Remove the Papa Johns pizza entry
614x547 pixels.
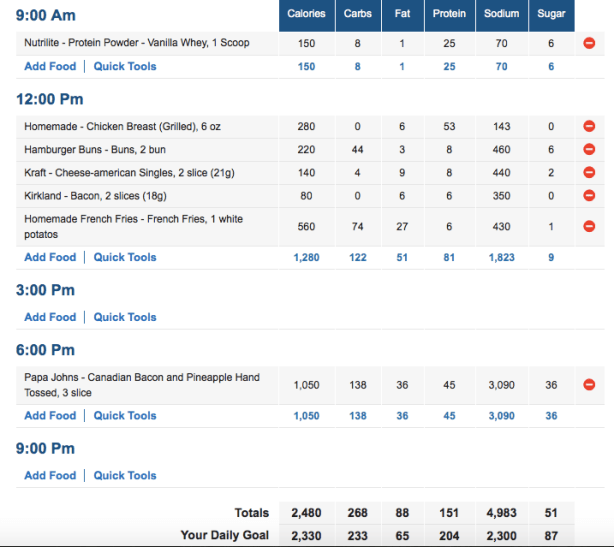[589, 385]
